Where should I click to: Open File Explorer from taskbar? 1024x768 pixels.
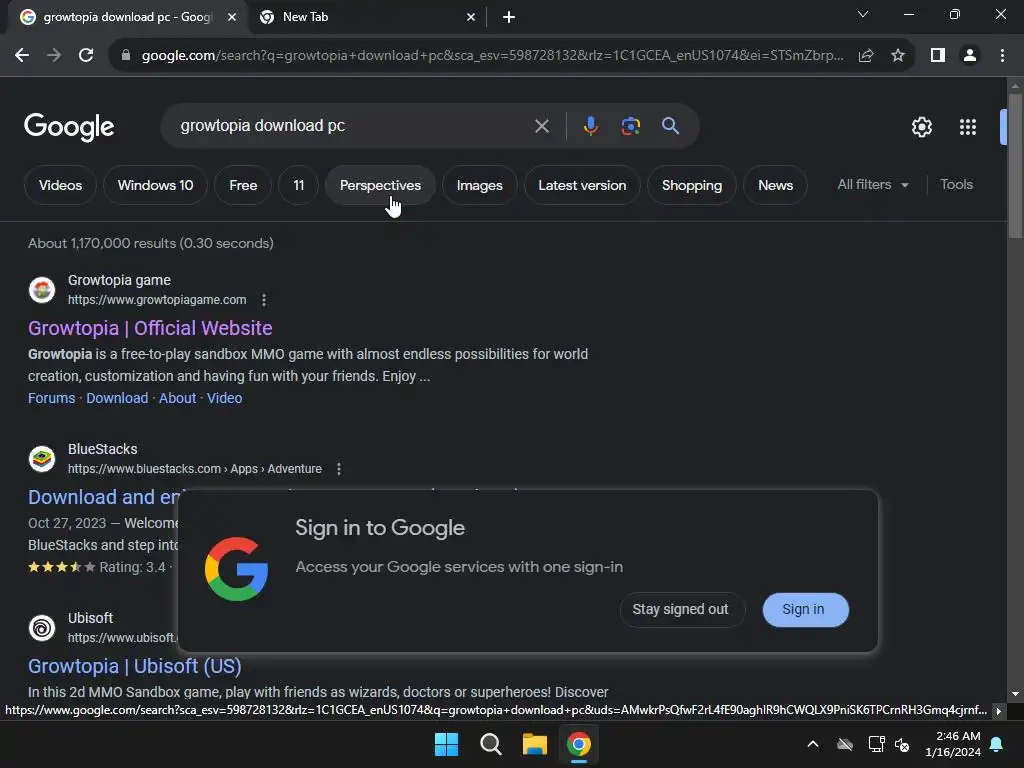(x=534, y=744)
